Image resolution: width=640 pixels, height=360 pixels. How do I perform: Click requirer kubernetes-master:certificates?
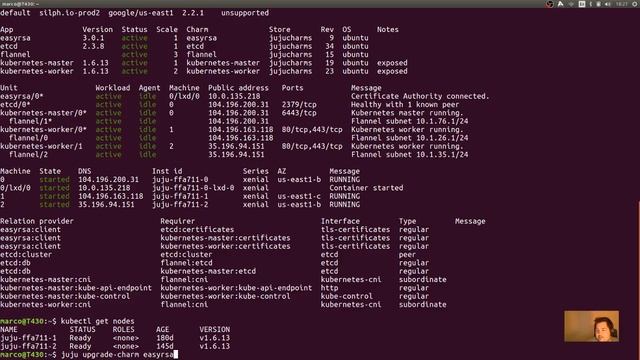pos(225,238)
